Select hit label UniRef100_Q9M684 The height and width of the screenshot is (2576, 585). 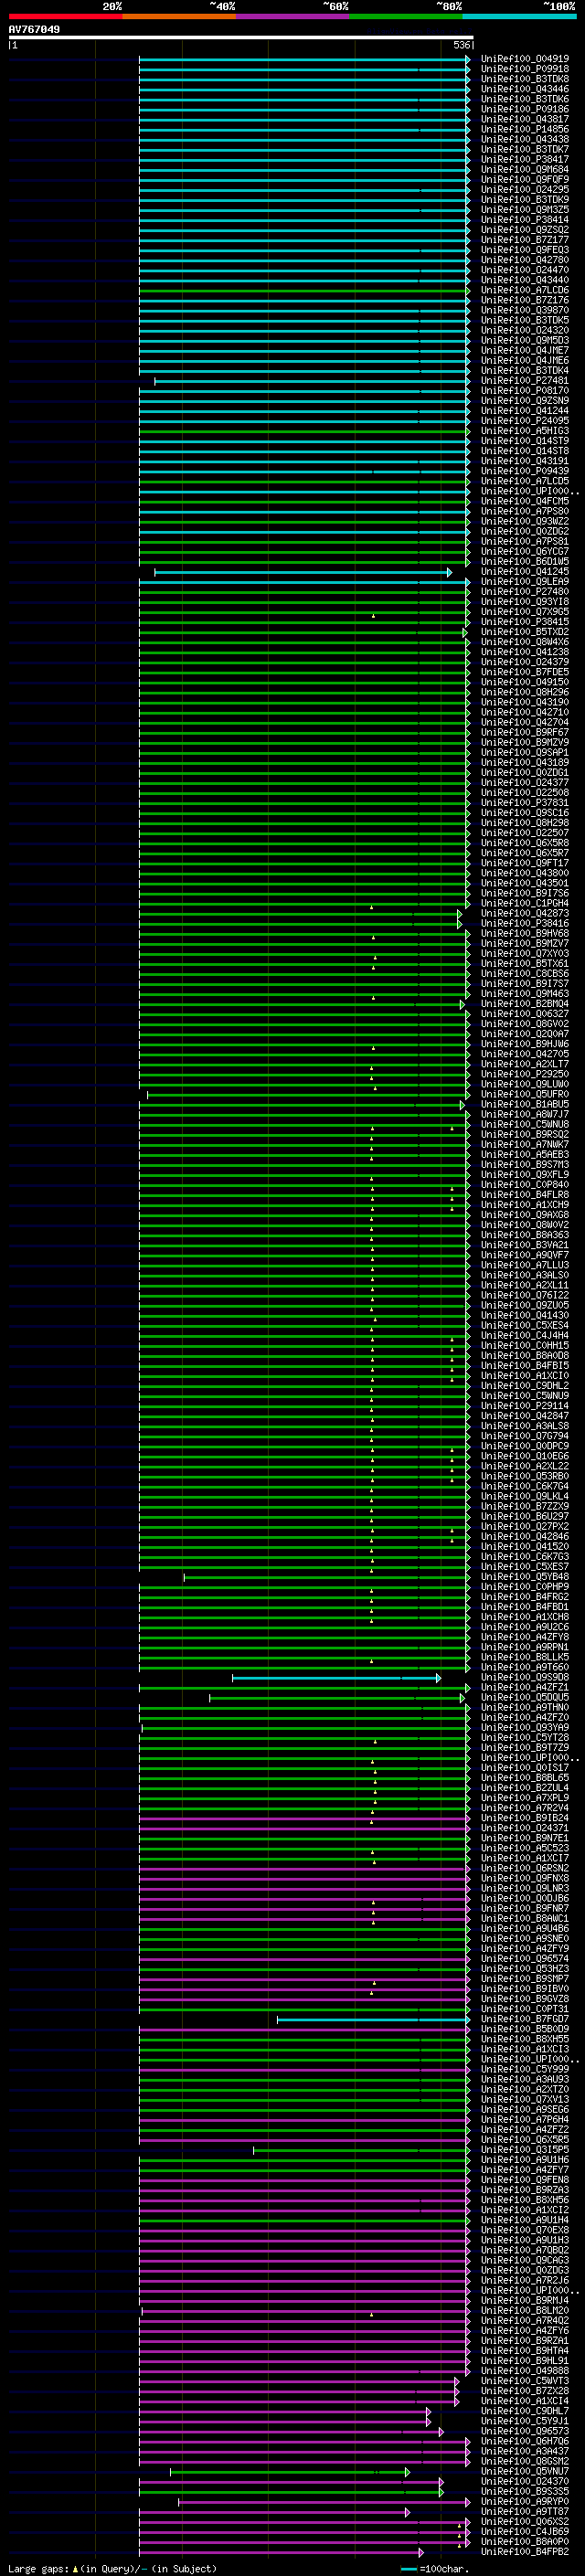(525, 169)
